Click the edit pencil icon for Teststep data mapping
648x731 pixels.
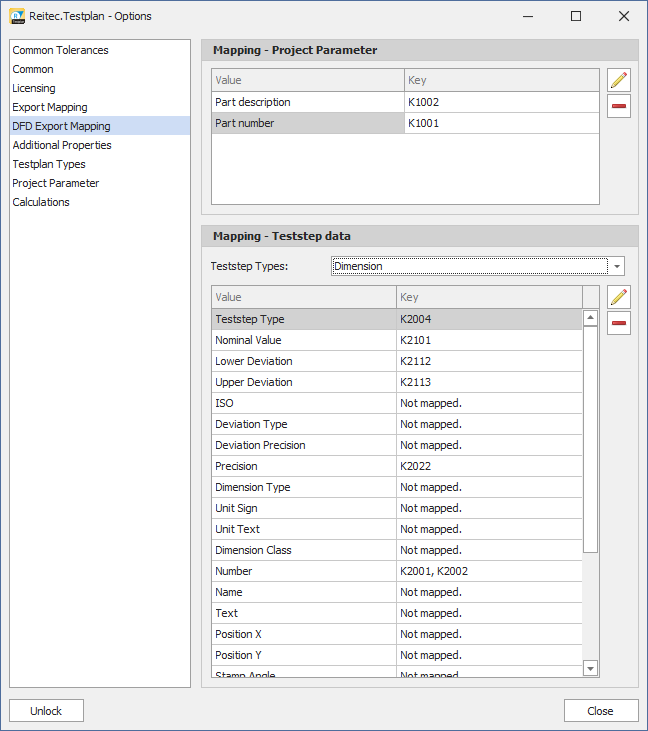pos(619,297)
